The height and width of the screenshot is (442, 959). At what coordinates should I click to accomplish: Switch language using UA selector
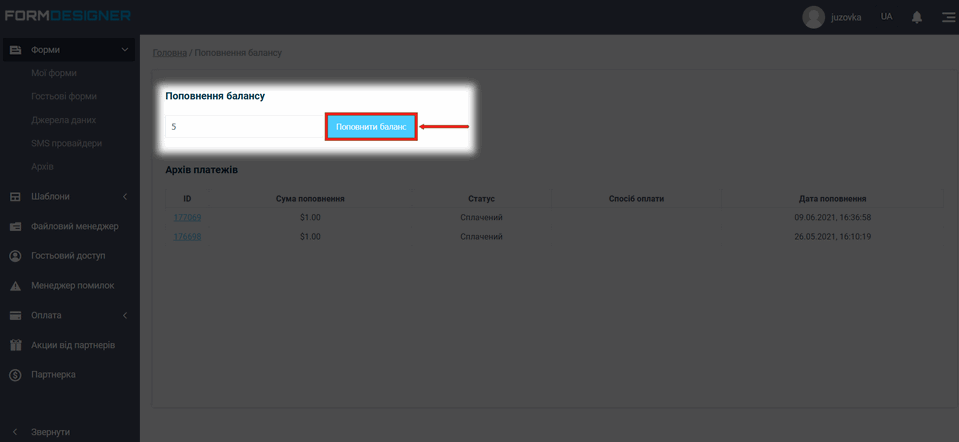click(886, 17)
